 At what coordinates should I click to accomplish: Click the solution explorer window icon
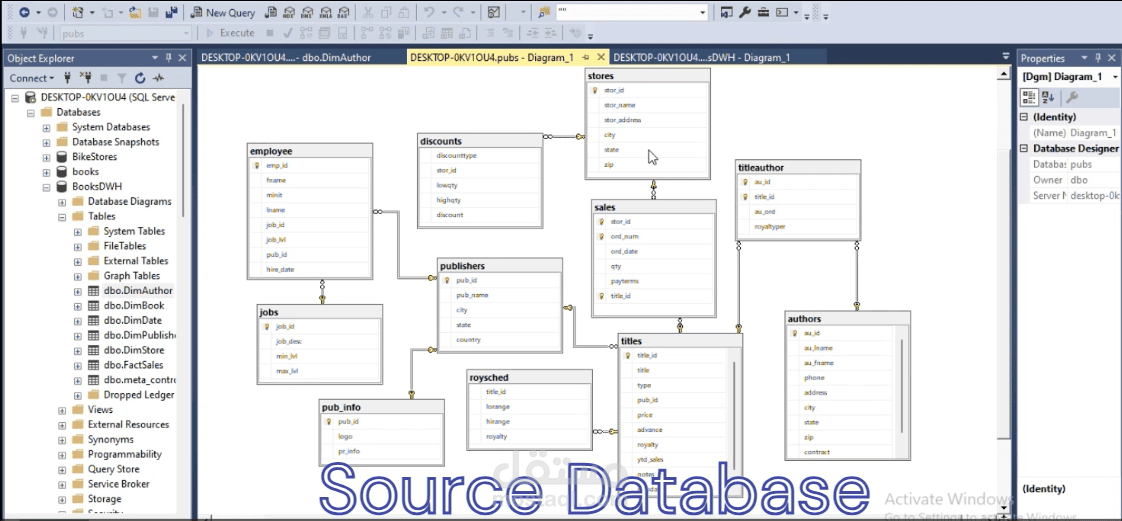726,13
